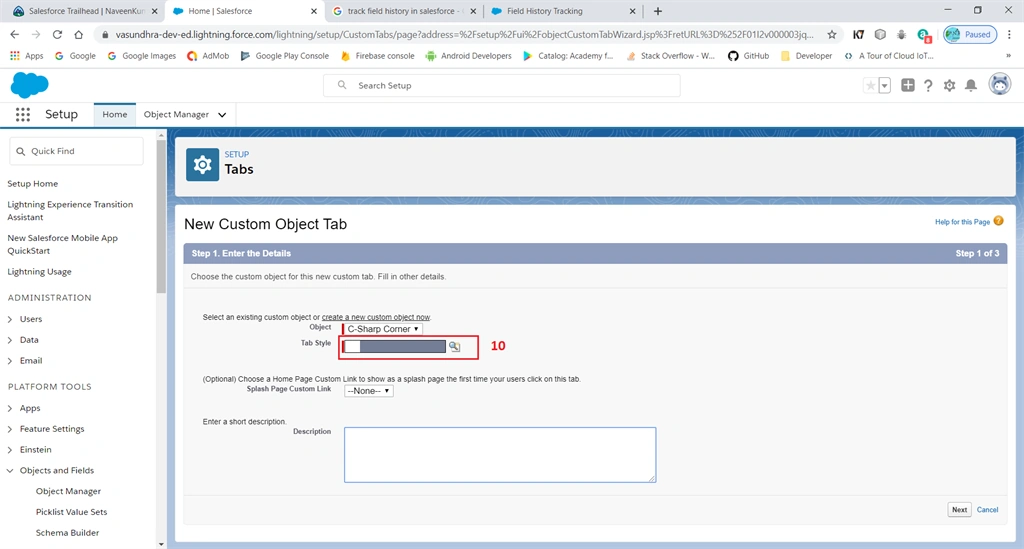Viewport: 1024px width, 549px height.
Task: Open the Android Developers bookmark
Action: (469, 56)
